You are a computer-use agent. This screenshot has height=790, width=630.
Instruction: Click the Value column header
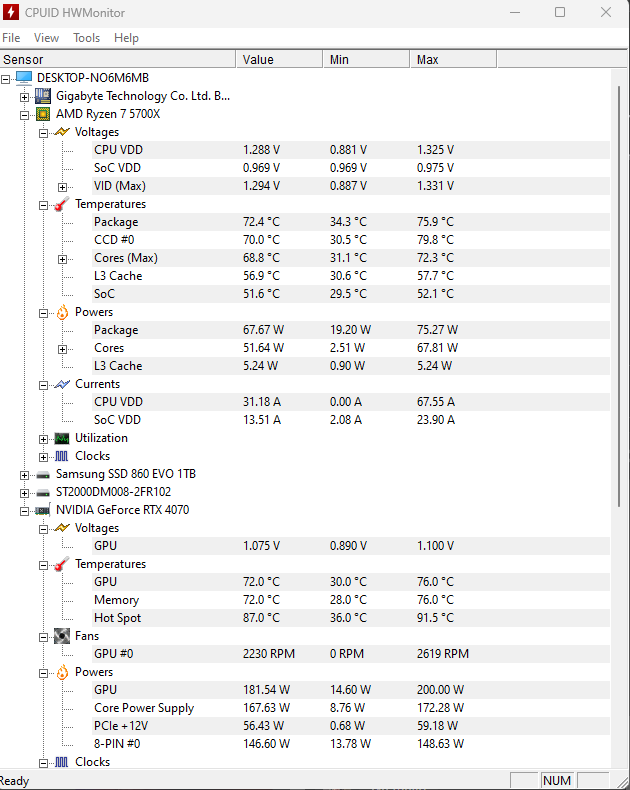(258, 60)
